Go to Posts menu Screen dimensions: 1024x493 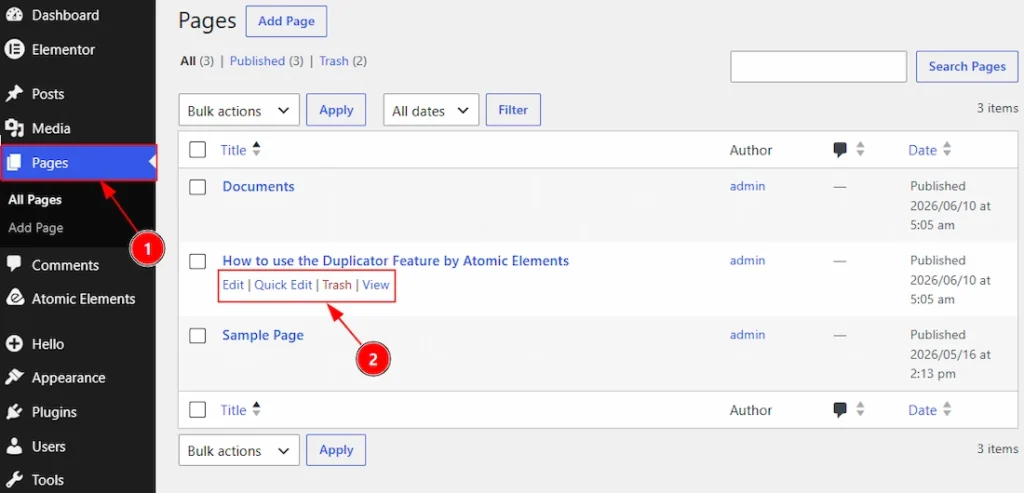click(x=48, y=94)
